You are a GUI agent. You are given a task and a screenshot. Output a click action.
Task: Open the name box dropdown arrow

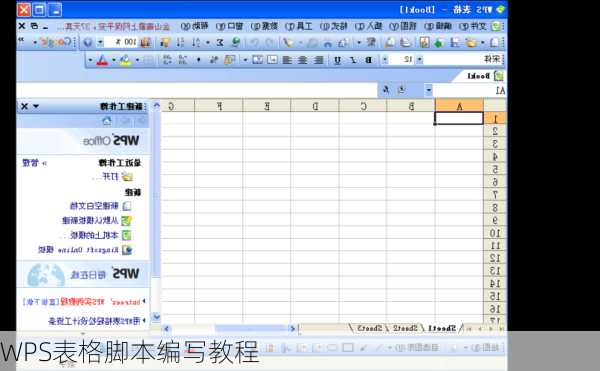point(429,90)
